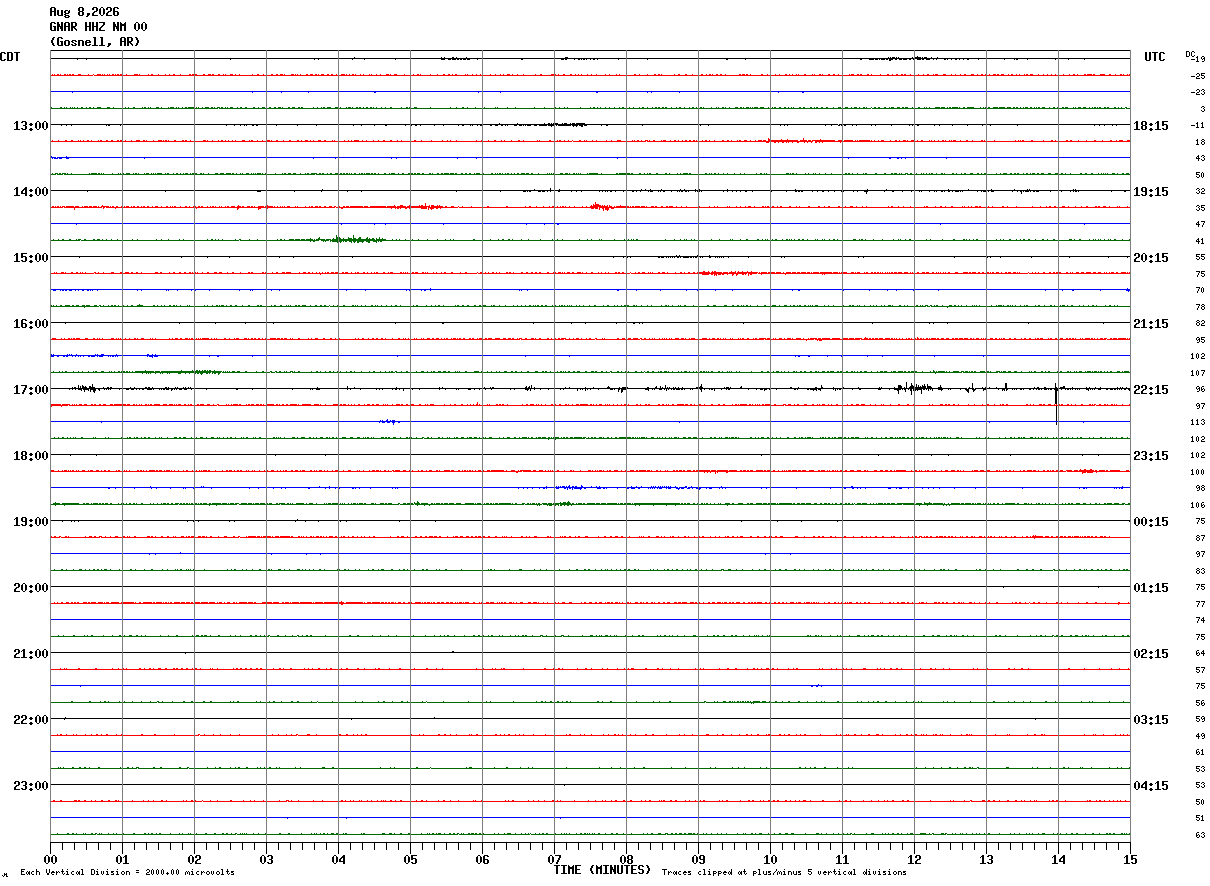
Task: Click the minute 07 axis tick label
Action: (x=554, y=859)
